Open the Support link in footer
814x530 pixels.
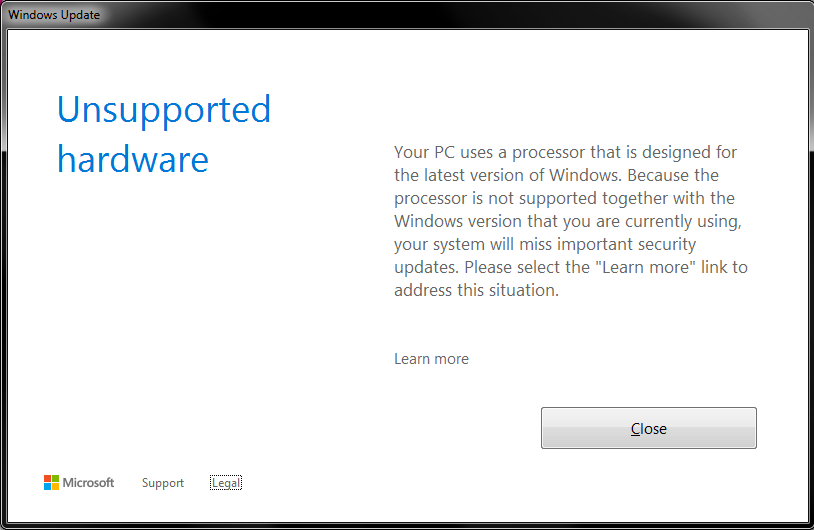click(x=163, y=483)
